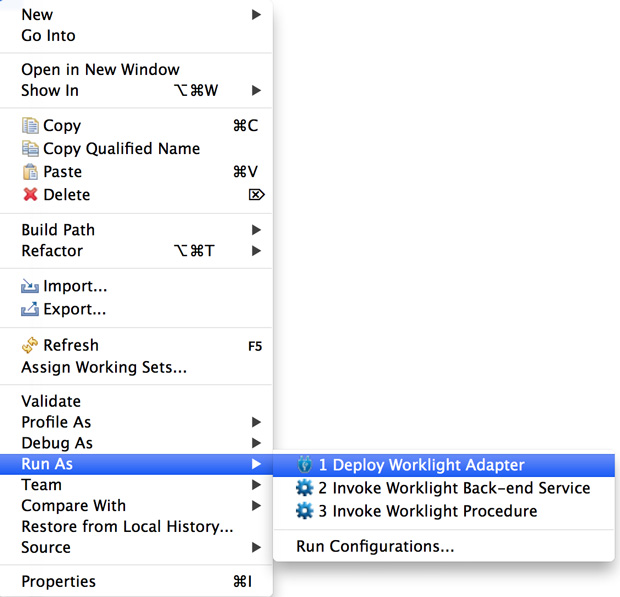
Task: Click the Paste clipboard icon
Action: (x=30, y=172)
